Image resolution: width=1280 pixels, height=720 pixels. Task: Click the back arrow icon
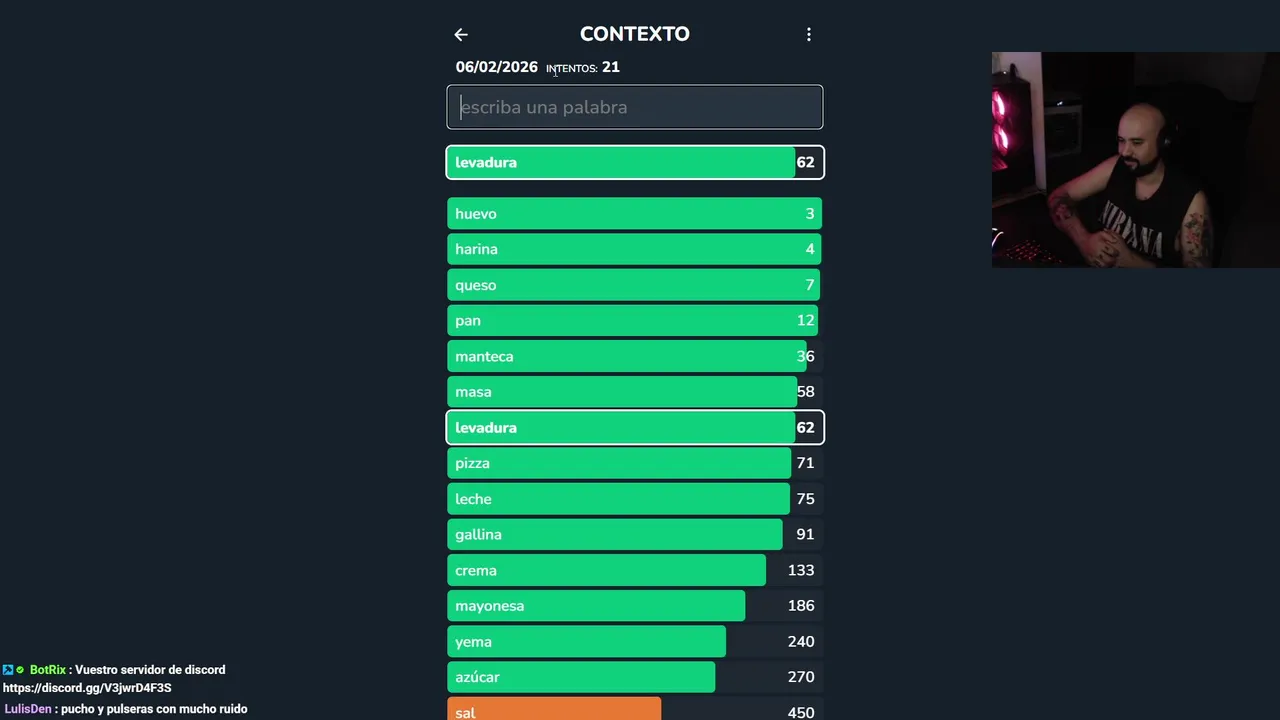point(461,35)
